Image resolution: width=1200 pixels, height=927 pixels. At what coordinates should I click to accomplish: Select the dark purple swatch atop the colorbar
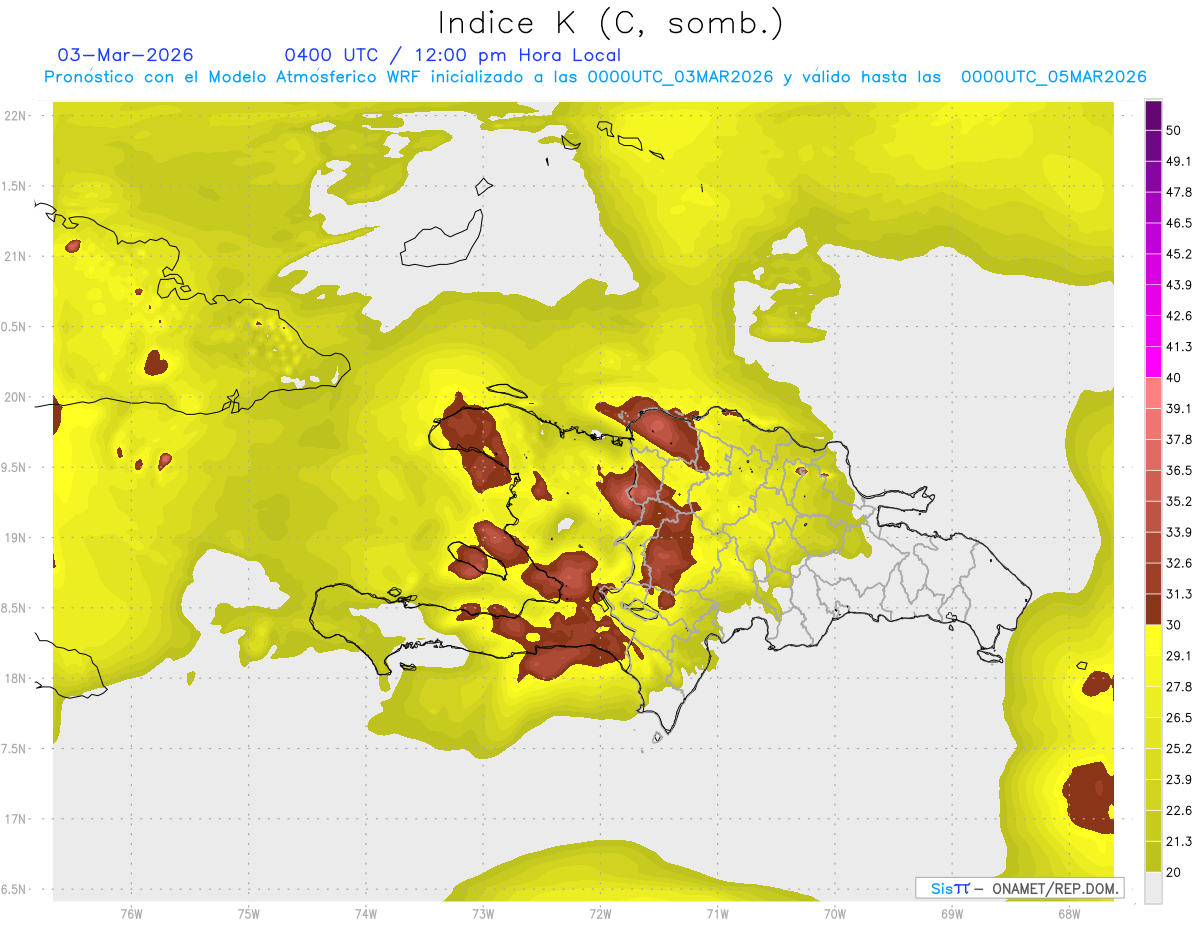pos(1153,115)
